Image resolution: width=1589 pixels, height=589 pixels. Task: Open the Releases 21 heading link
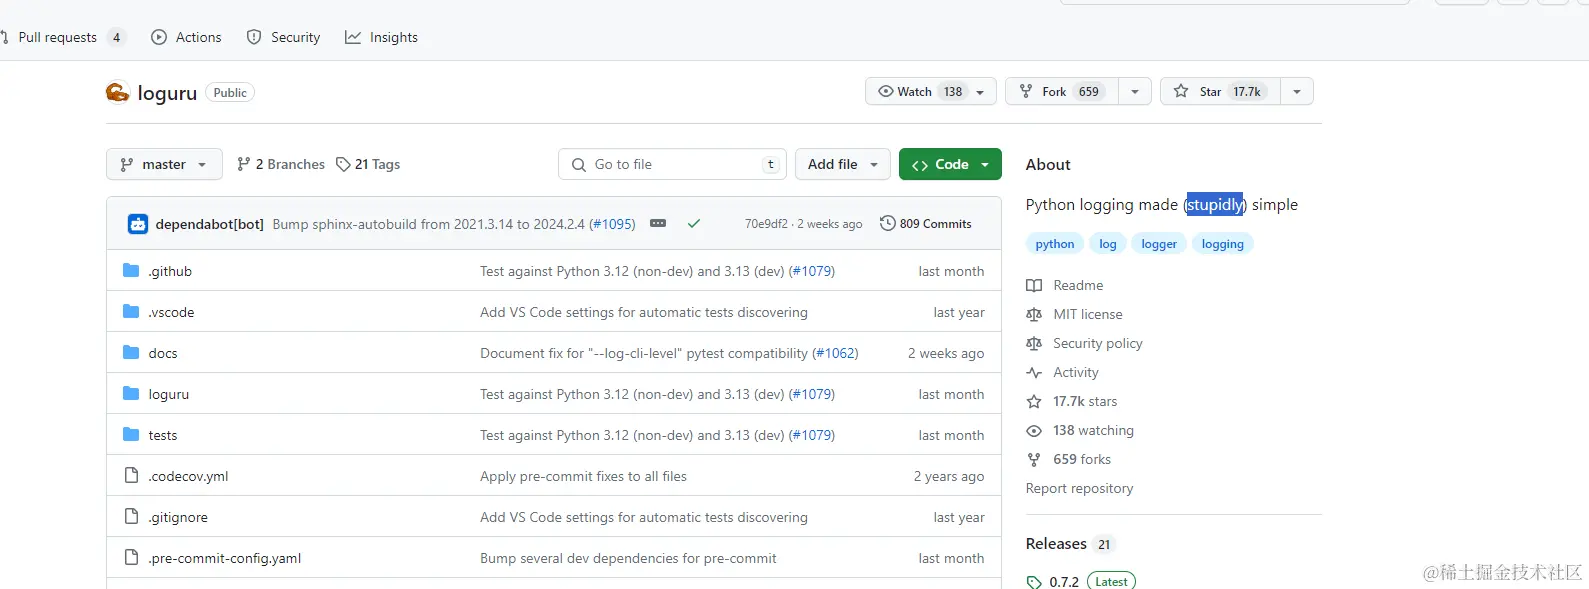pos(1070,544)
